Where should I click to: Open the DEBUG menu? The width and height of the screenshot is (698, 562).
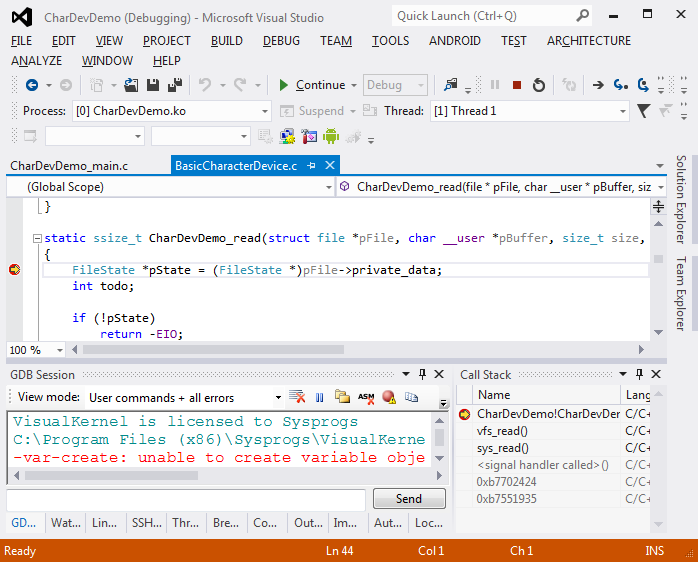pyautogui.click(x=281, y=41)
